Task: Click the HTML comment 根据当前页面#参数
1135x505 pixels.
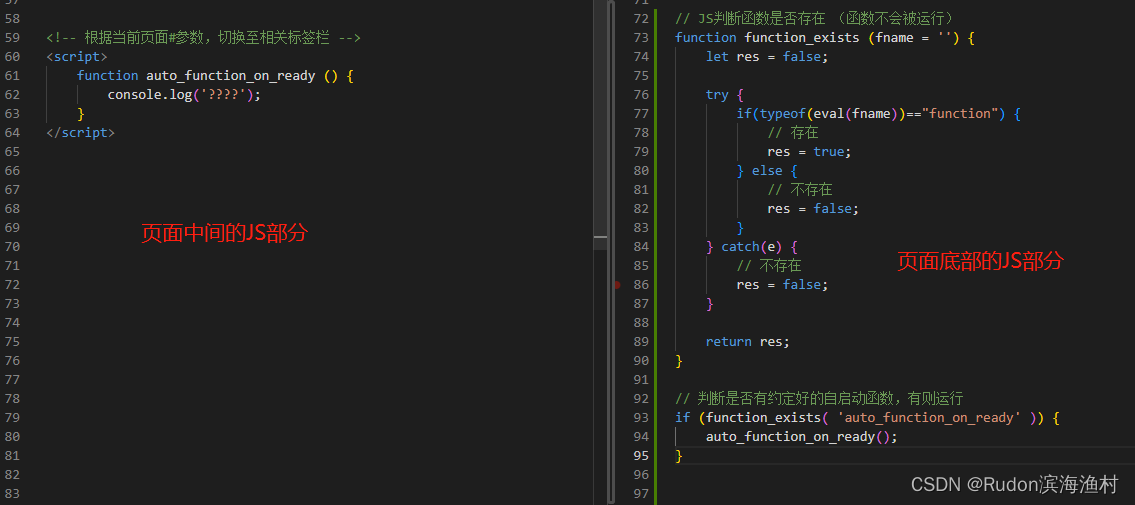Action: click(x=203, y=38)
